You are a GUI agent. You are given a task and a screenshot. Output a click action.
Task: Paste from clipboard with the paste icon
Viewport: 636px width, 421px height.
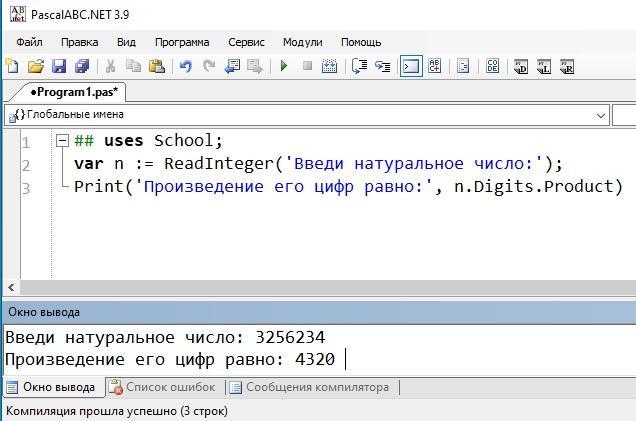click(157, 66)
